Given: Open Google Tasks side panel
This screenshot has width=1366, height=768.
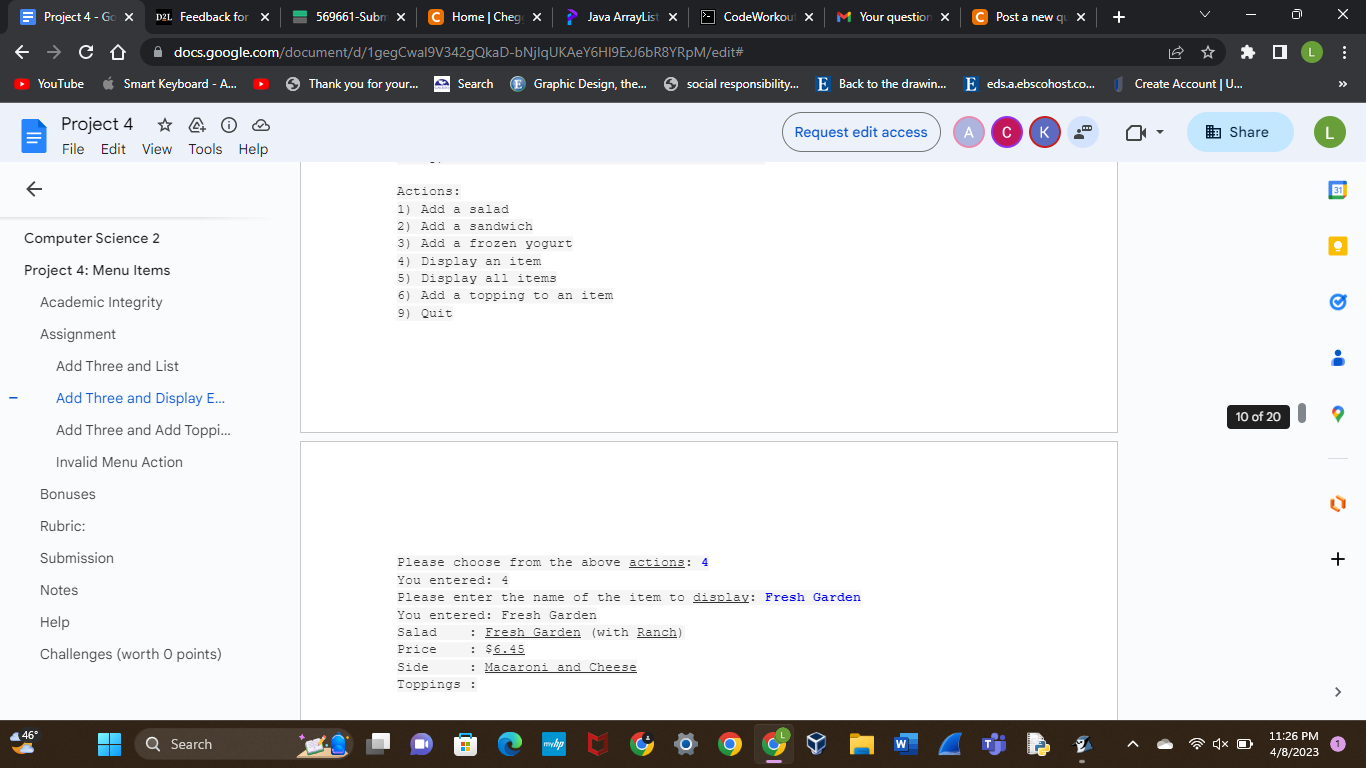Looking at the screenshot, I should click(1338, 301).
